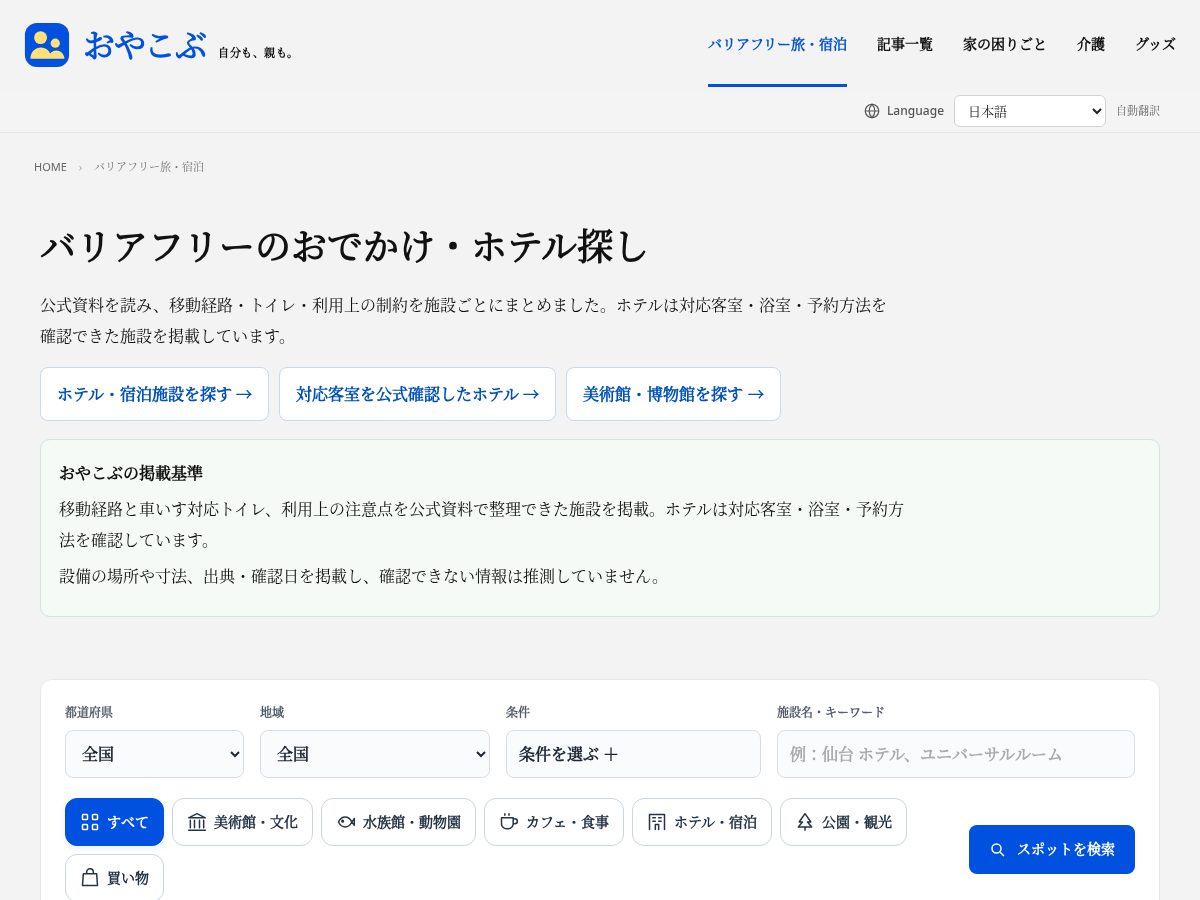Image resolution: width=1200 pixels, height=900 pixels.
Task: Toggle the ホテル・宿泊 category filter
Action: click(x=702, y=822)
